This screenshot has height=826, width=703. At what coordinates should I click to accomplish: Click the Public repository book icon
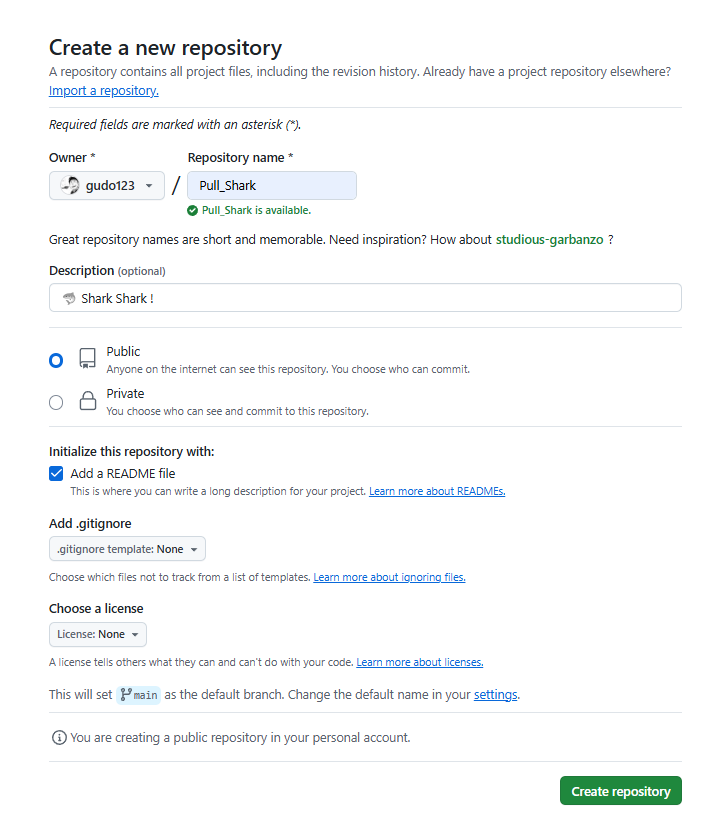coord(88,359)
